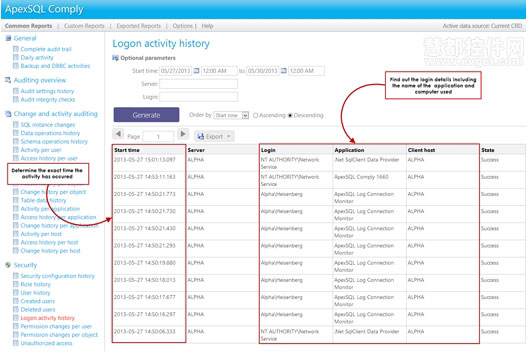532x360 pixels.
Task: Click icon beside Daily activity report
Action: click(16, 57)
